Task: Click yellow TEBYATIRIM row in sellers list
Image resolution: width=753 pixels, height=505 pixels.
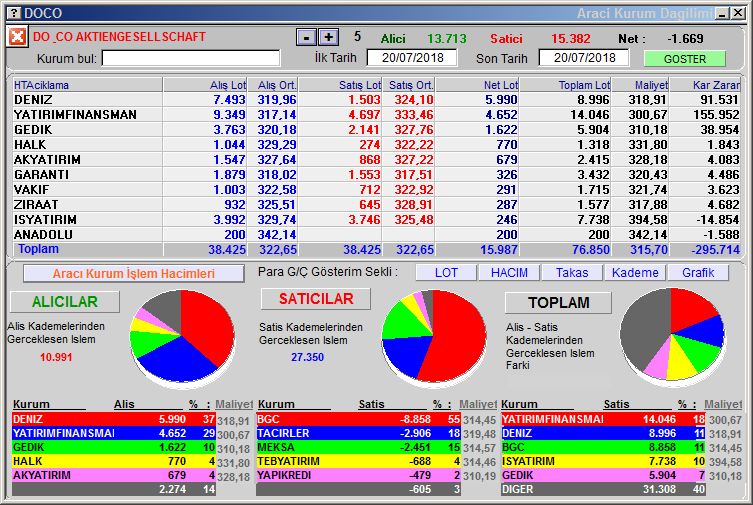Action: [x=358, y=461]
